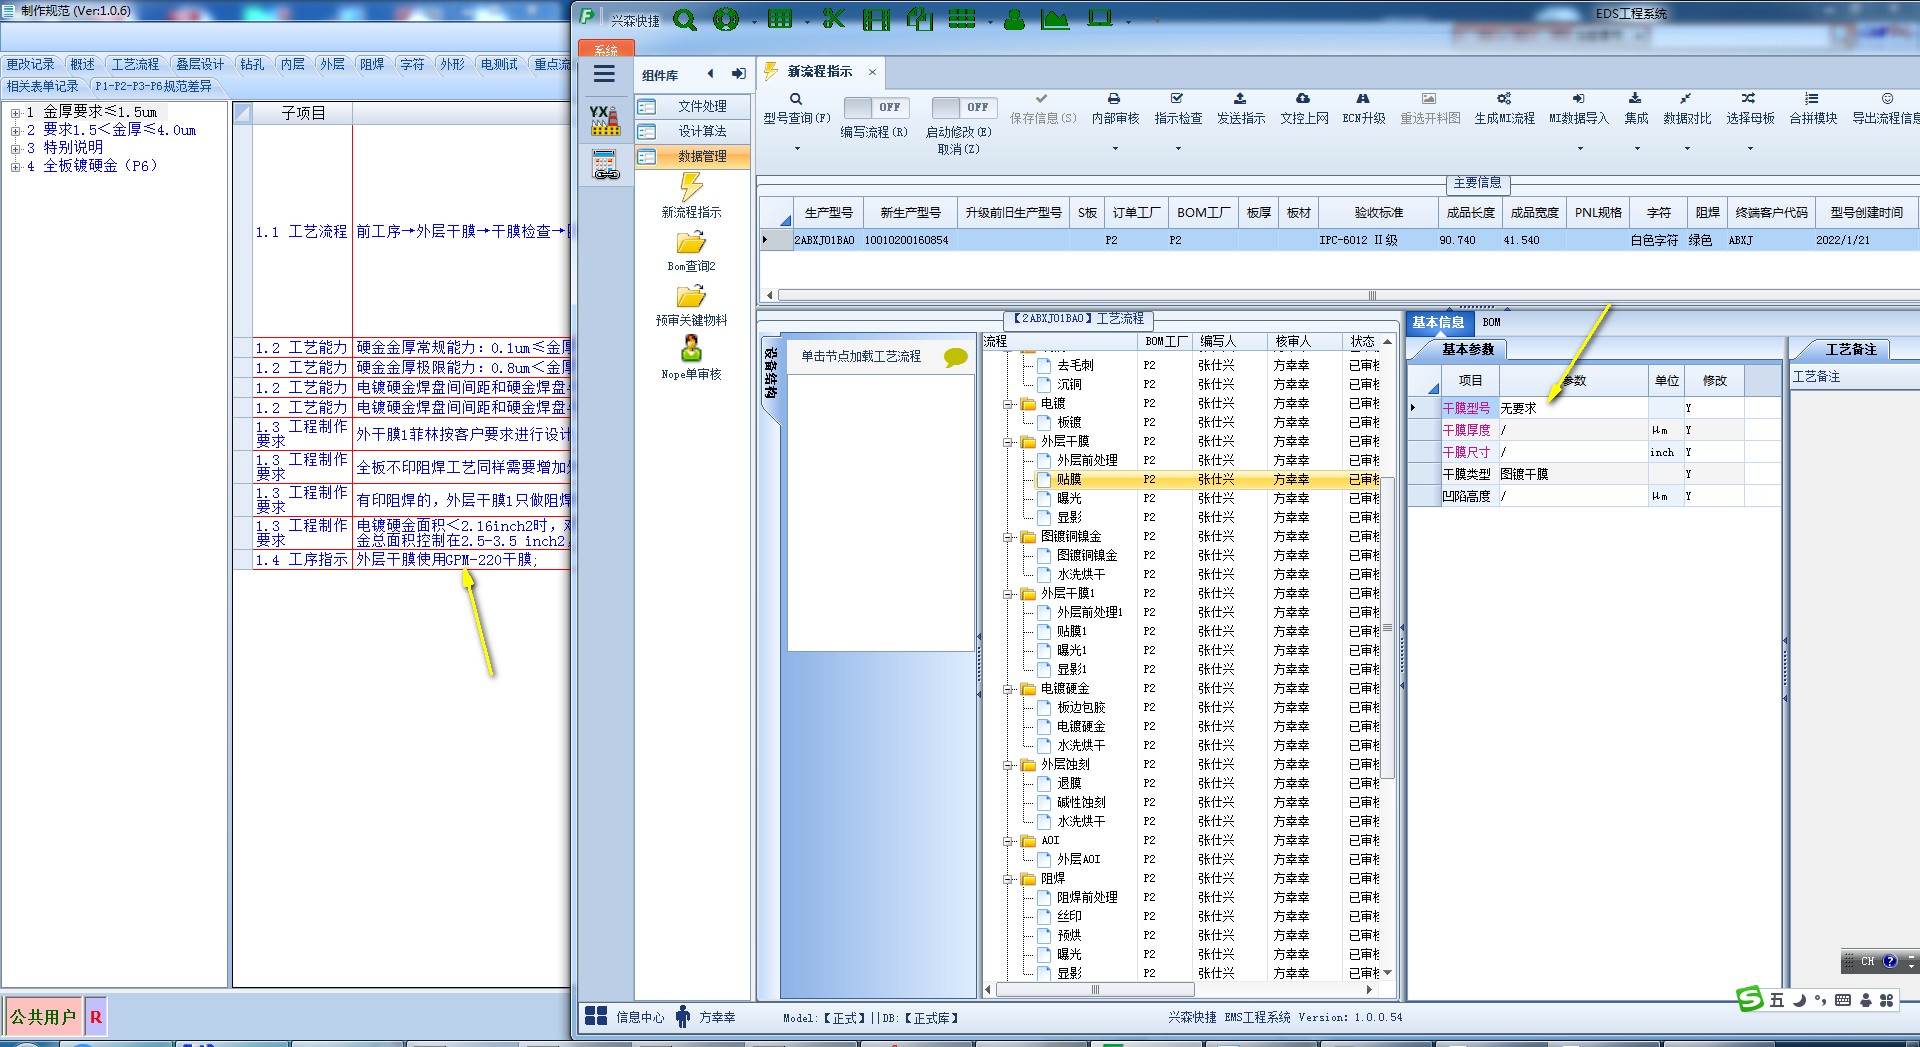Viewport: 1920px width, 1047px height.
Task: Select the 贴膜1 step in process tree
Action: [x=1072, y=632]
